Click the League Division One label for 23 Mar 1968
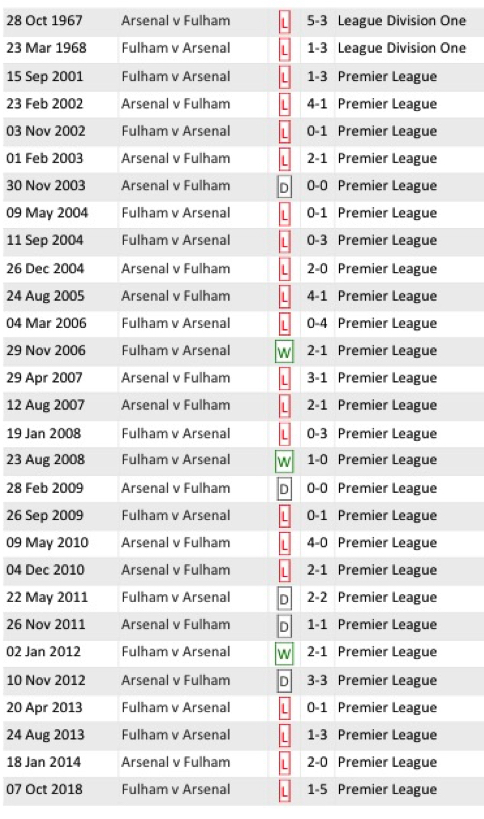Image resolution: width=484 pixels, height=819 pixels. pyautogui.click(x=402, y=48)
